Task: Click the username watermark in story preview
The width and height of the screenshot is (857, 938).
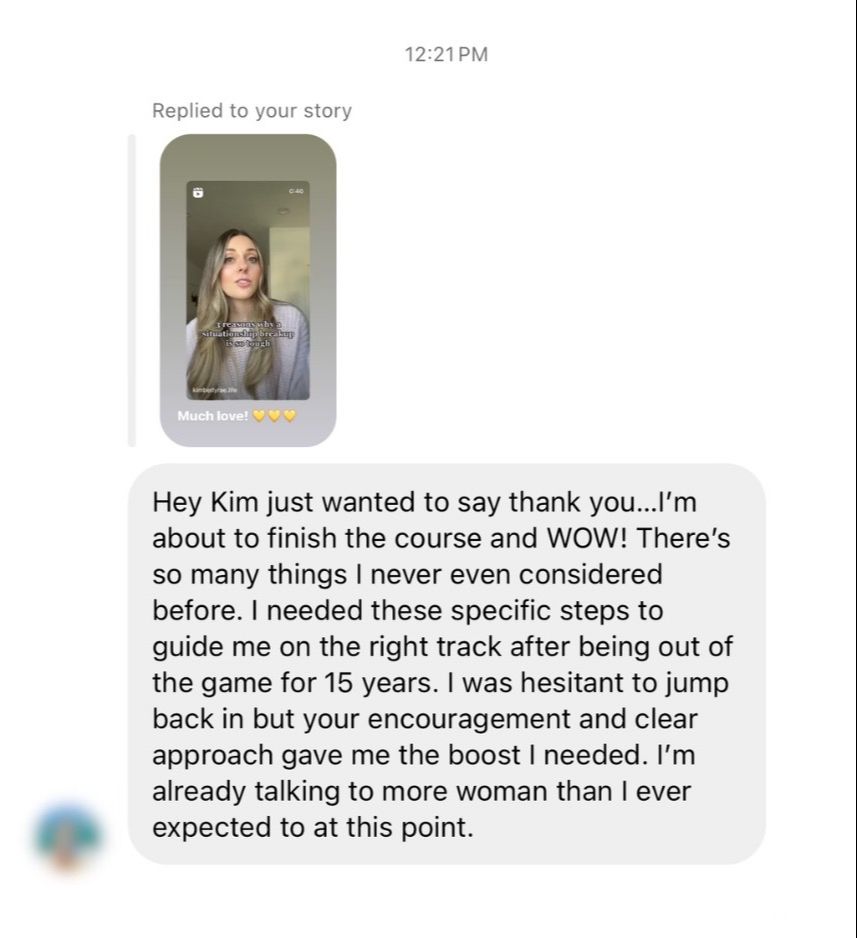Action: (214, 389)
